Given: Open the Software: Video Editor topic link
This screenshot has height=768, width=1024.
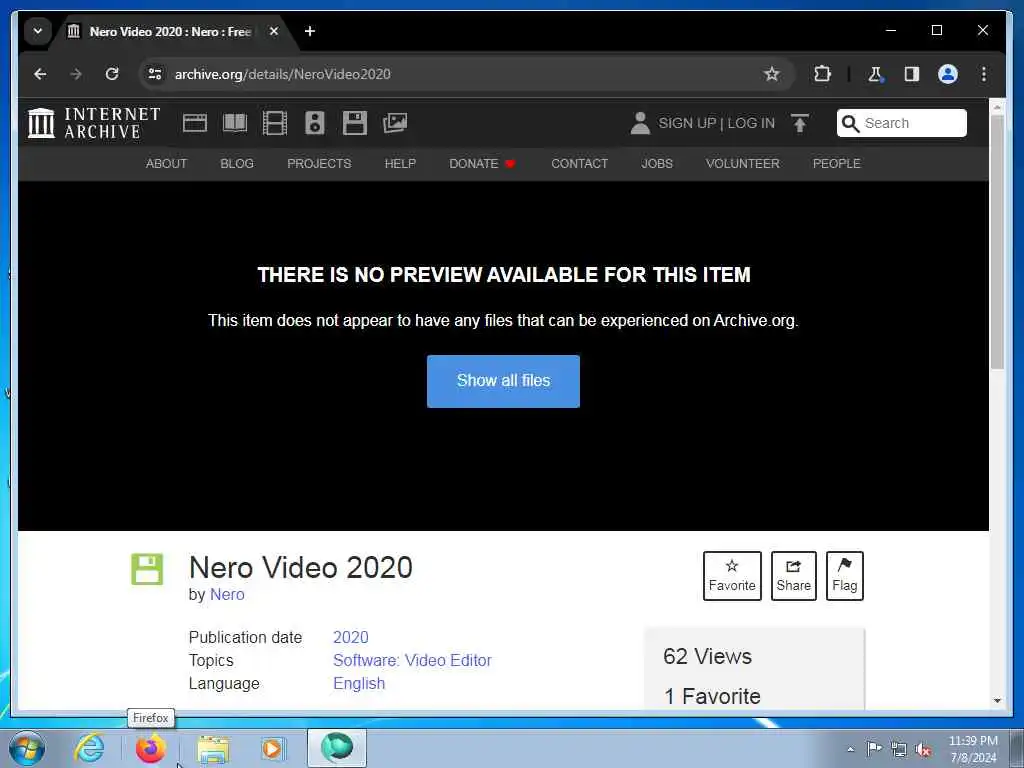Looking at the screenshot, I should click(x=412, y=660).
